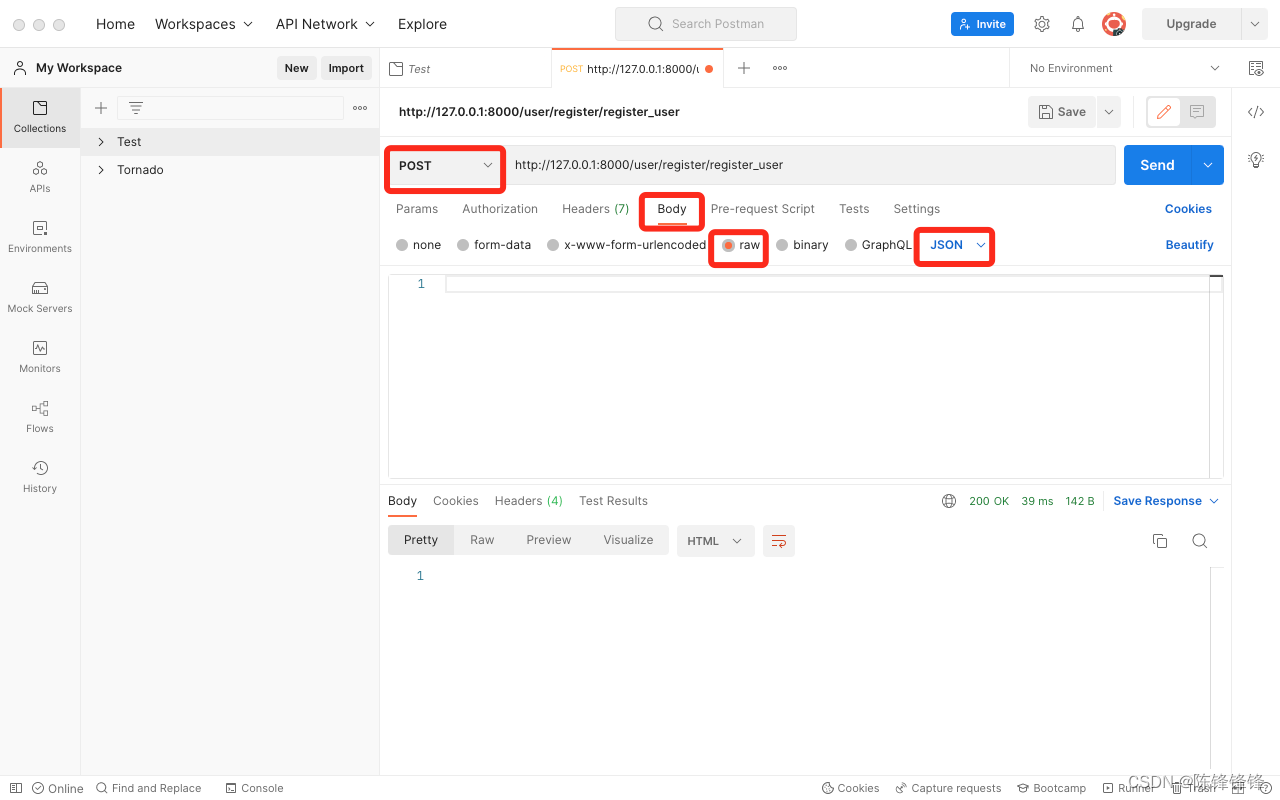Click the New button in workspace
1280x800 pixels.
coord(297,68)
